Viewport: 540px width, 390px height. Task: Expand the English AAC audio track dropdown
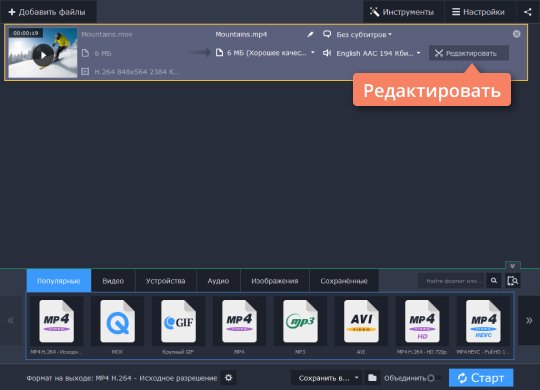click(378, 53)
